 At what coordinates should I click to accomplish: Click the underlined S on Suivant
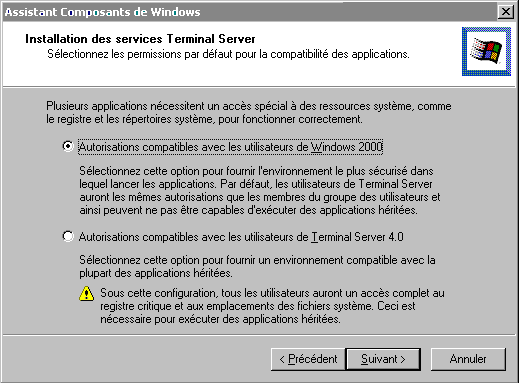tap(364, 359)
